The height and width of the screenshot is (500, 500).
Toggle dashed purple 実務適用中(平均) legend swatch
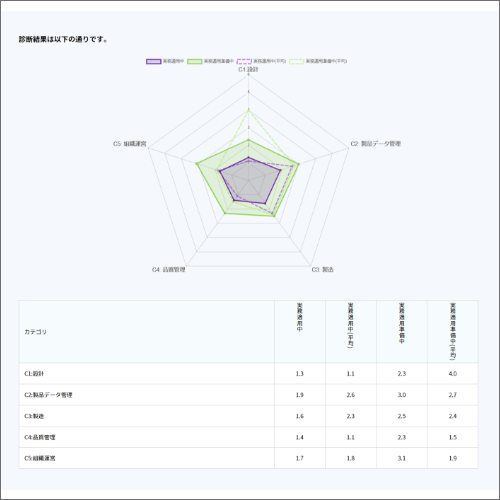244,61
